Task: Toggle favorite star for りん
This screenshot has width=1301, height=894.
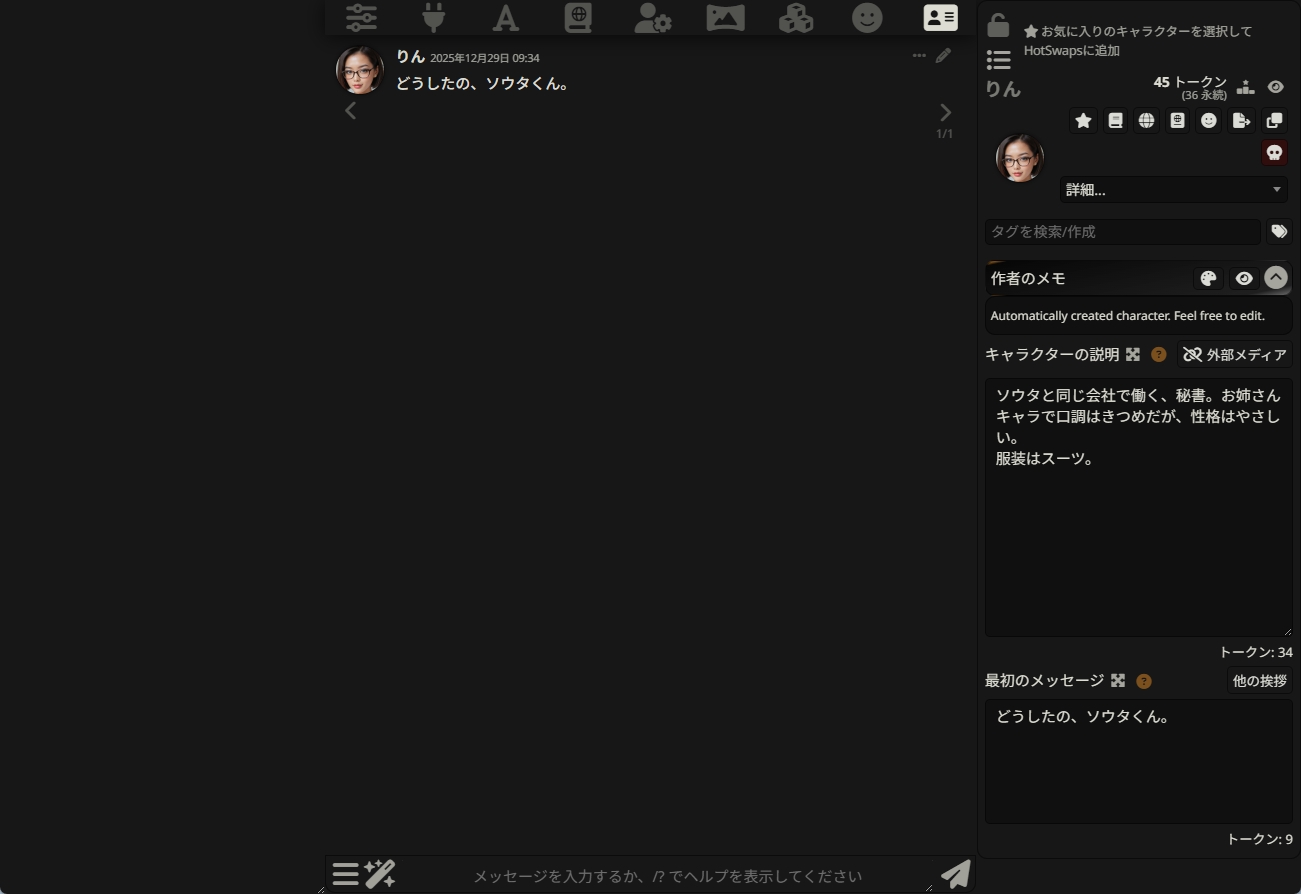Action: pyautogui.click(x=1083, y=120)
